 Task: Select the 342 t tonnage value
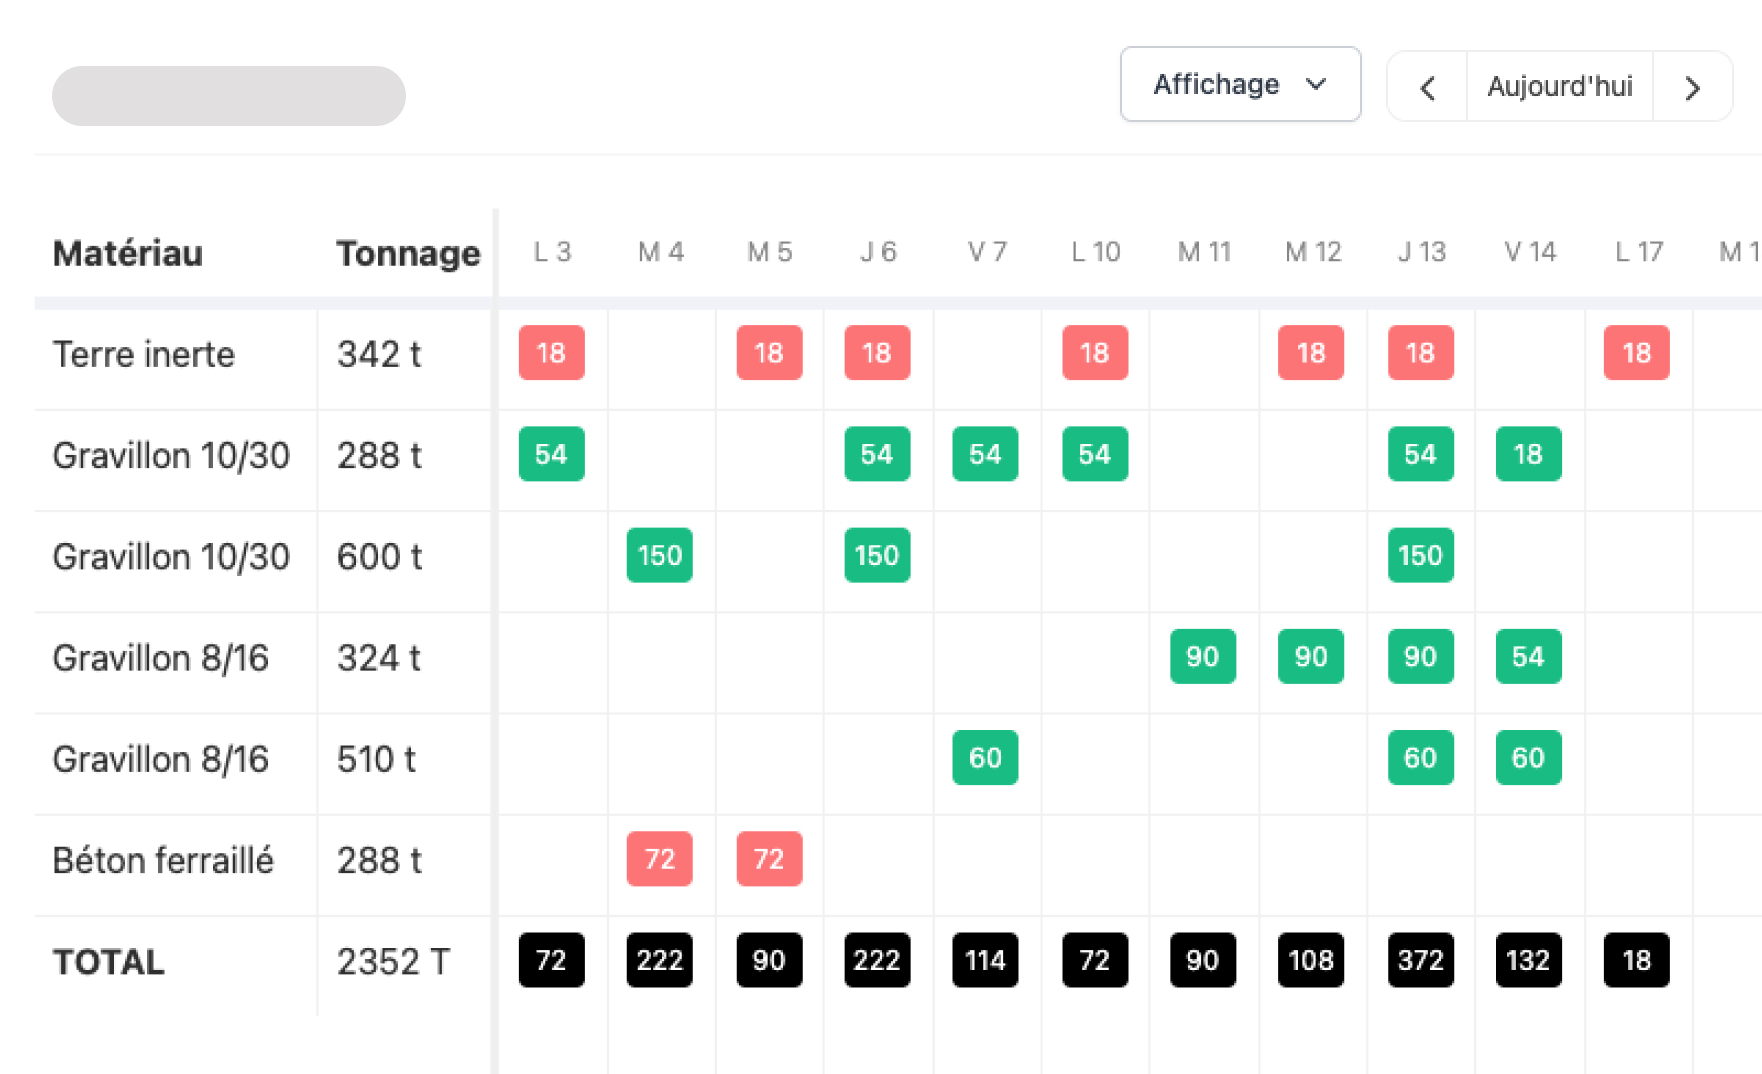[377, 355]
